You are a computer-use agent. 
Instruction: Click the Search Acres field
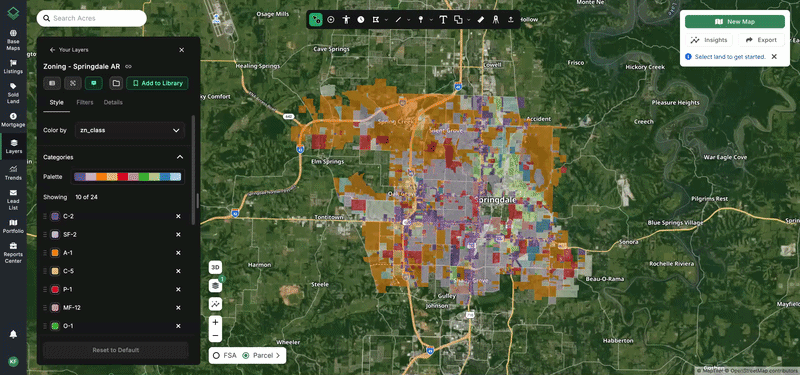pyautogui.click(x=92, y=18)
